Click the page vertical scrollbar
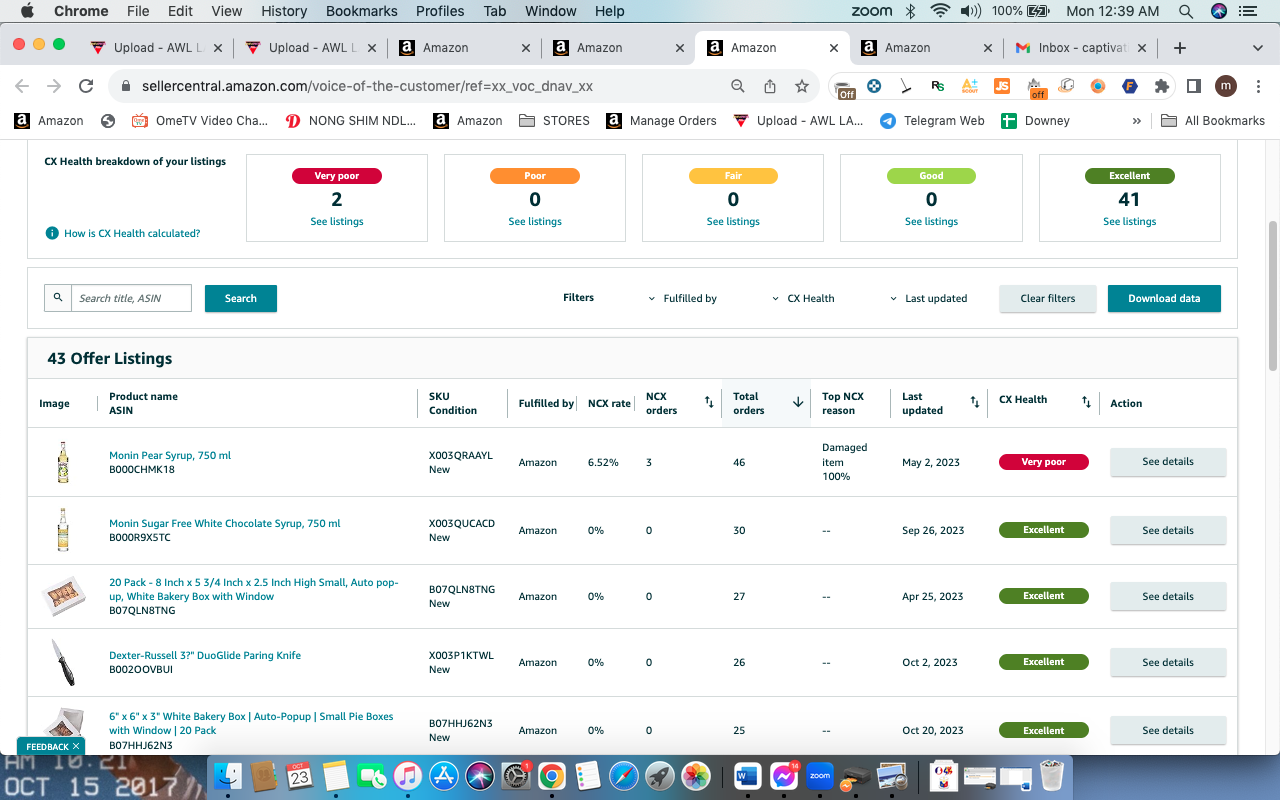Image resolution: width=1280 pixels, height=800 pixels. (x=1273, y=295)
